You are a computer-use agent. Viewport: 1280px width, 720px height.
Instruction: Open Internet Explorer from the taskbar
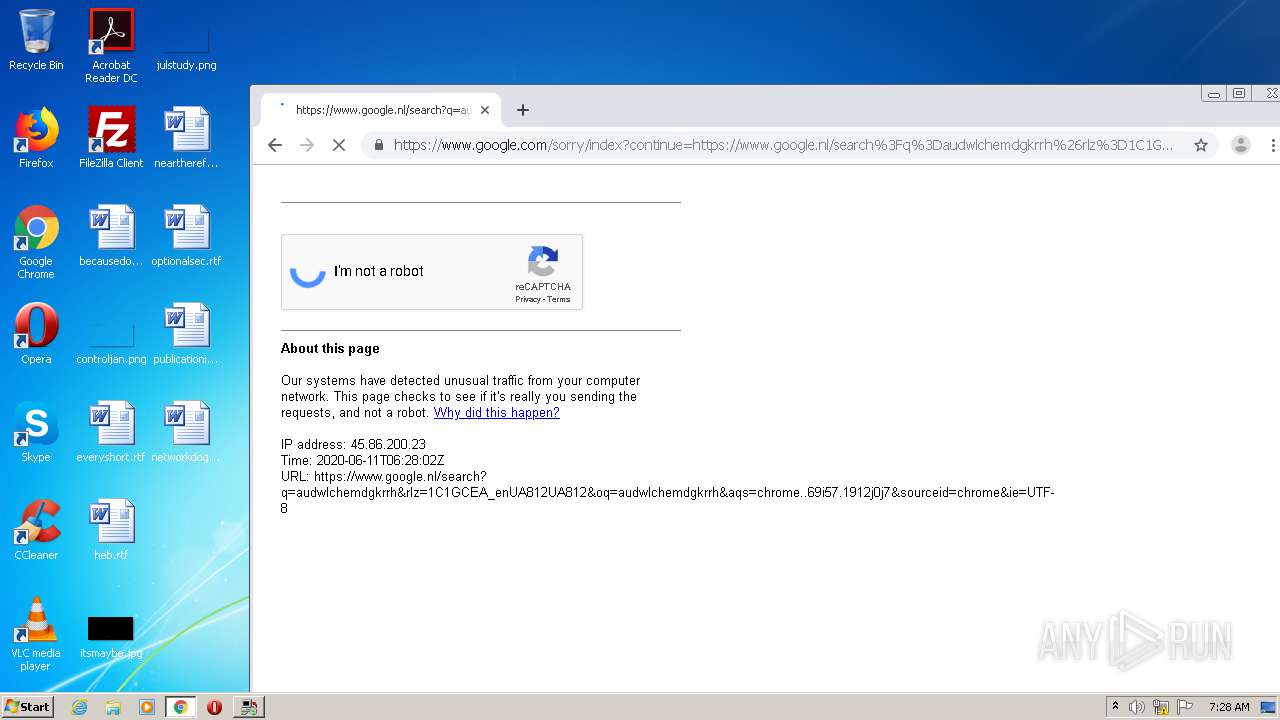[x=79, y=707]
